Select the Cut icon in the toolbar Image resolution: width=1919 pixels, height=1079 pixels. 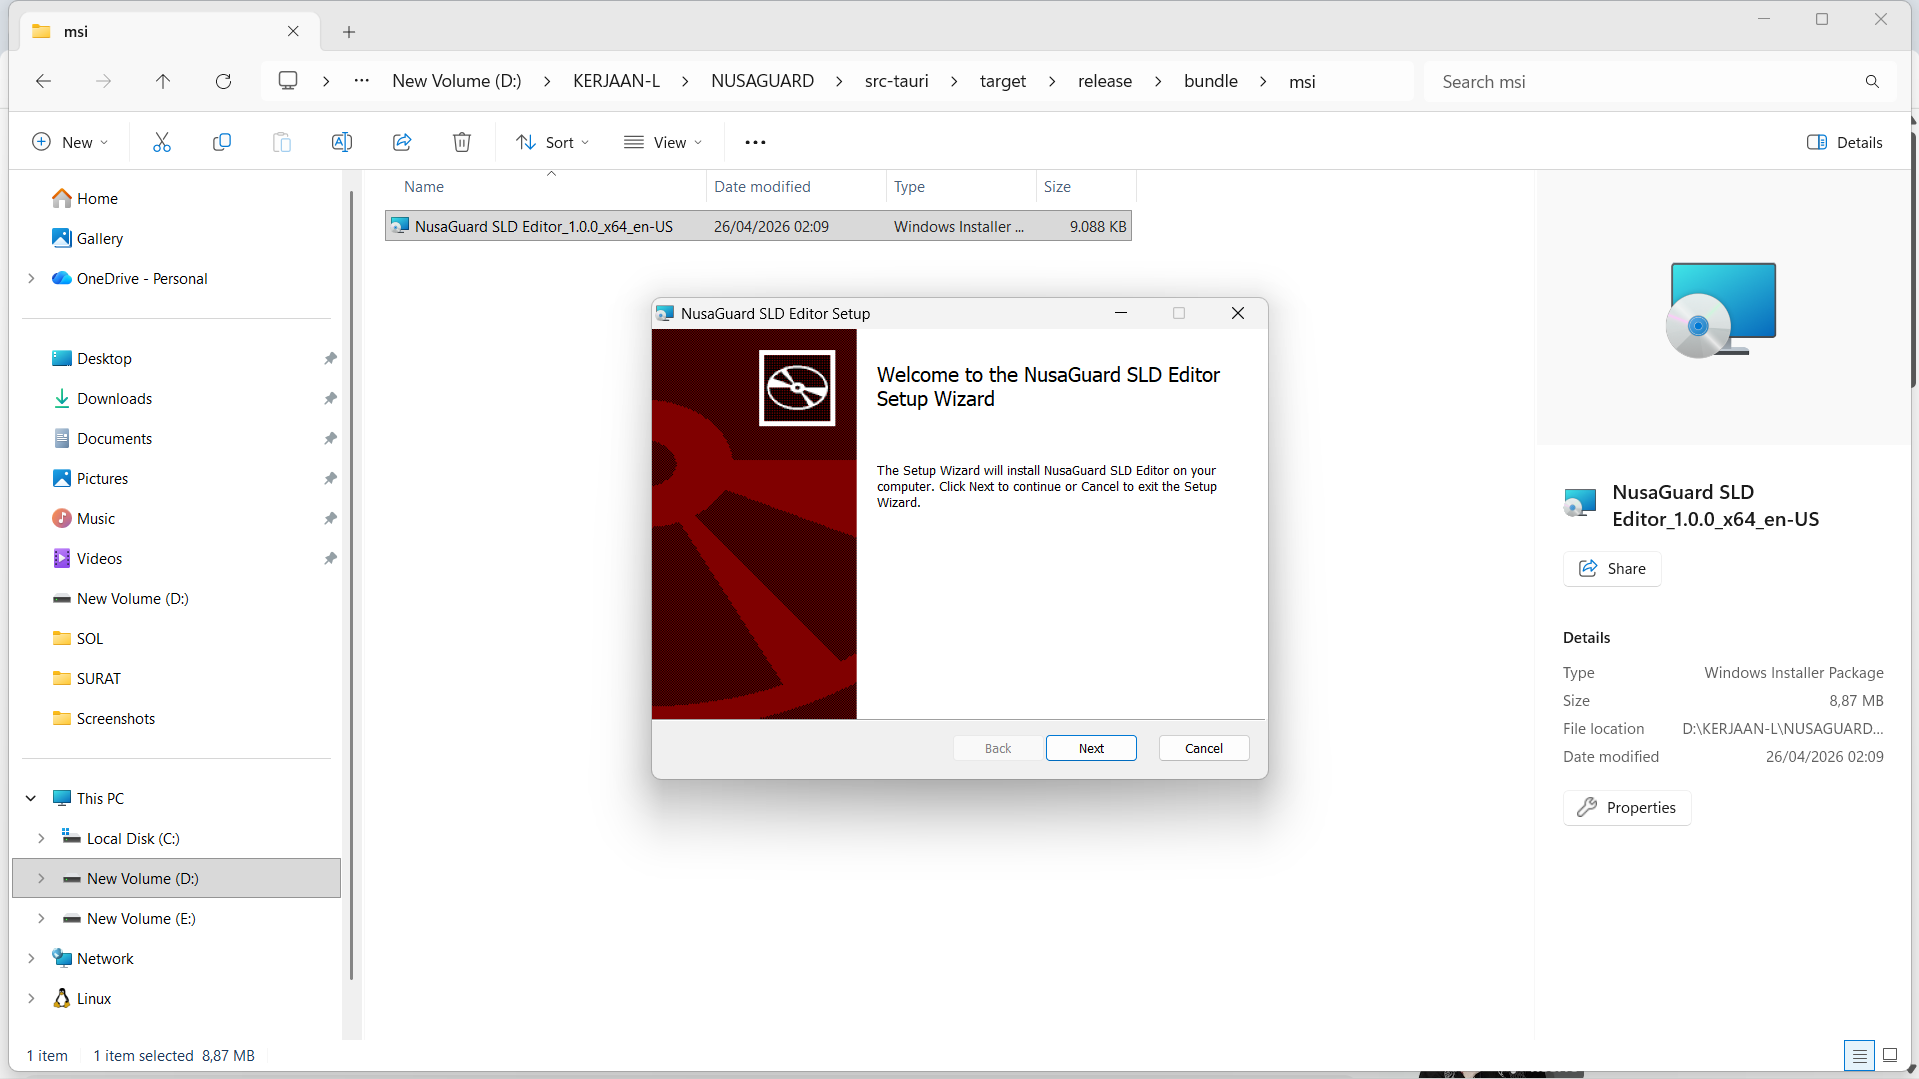[162, 142]
